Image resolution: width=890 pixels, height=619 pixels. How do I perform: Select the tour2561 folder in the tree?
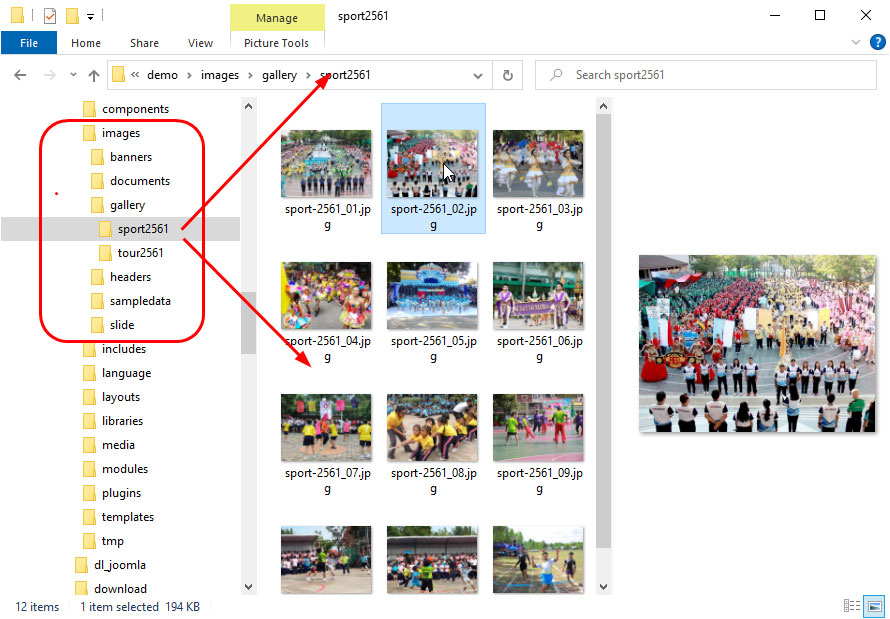coord(140,253)
